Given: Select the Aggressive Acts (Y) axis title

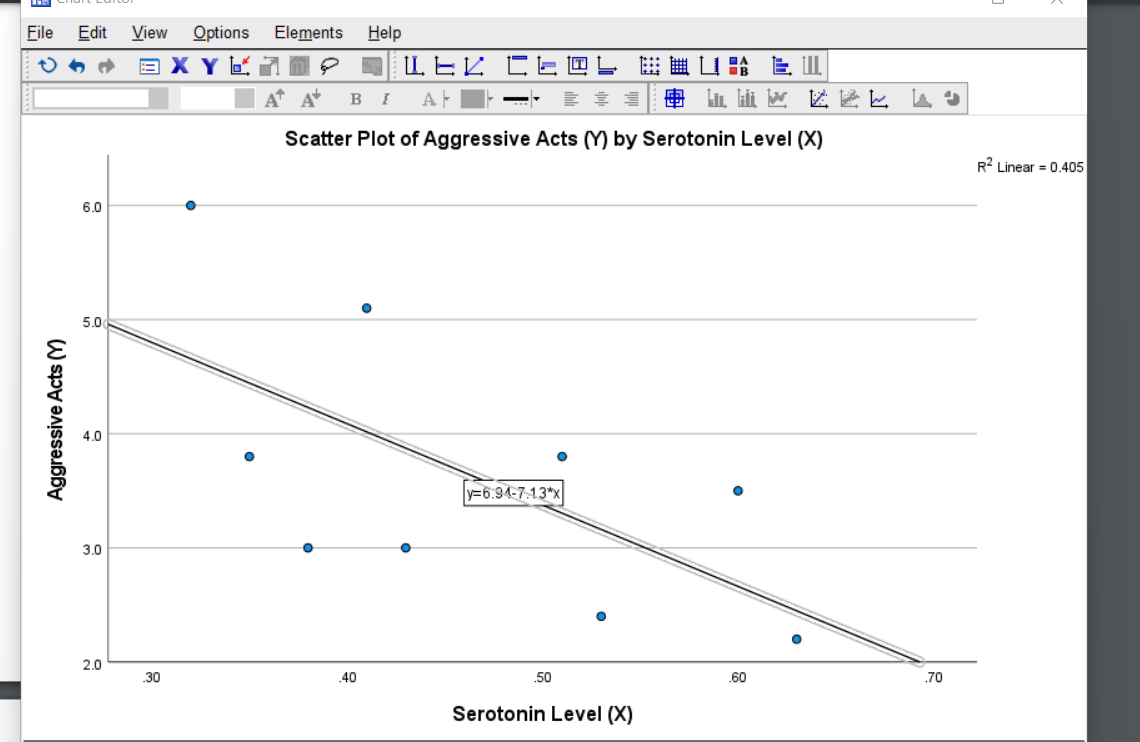Looking at the screenshot, I should (55, 419).
